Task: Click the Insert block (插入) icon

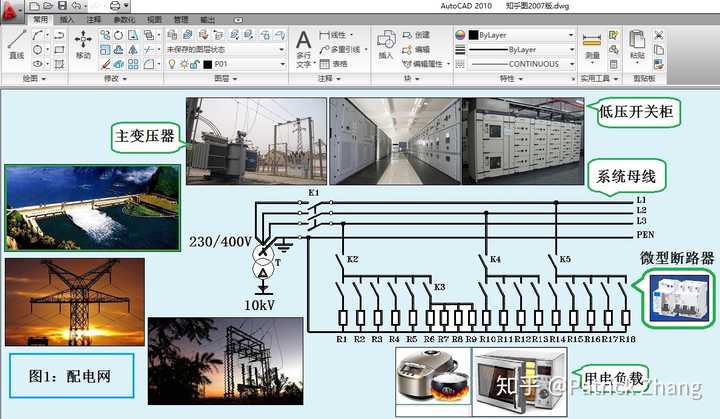Action: pos(386,44)
